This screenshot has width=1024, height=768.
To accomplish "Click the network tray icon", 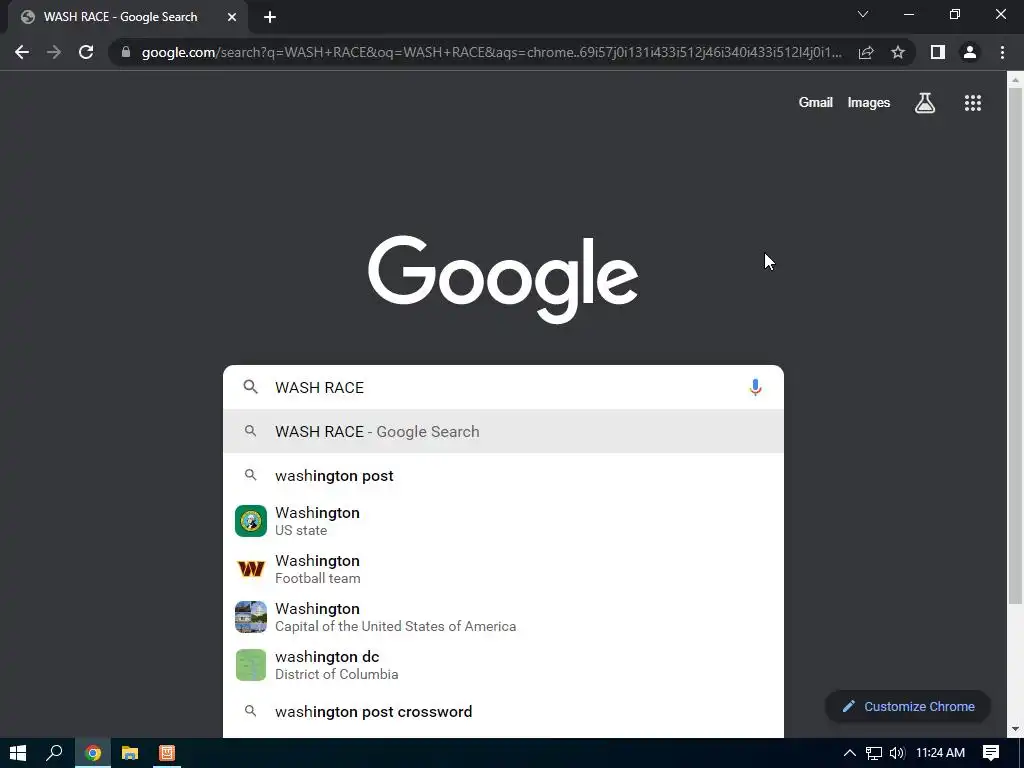I will point(874,753).
